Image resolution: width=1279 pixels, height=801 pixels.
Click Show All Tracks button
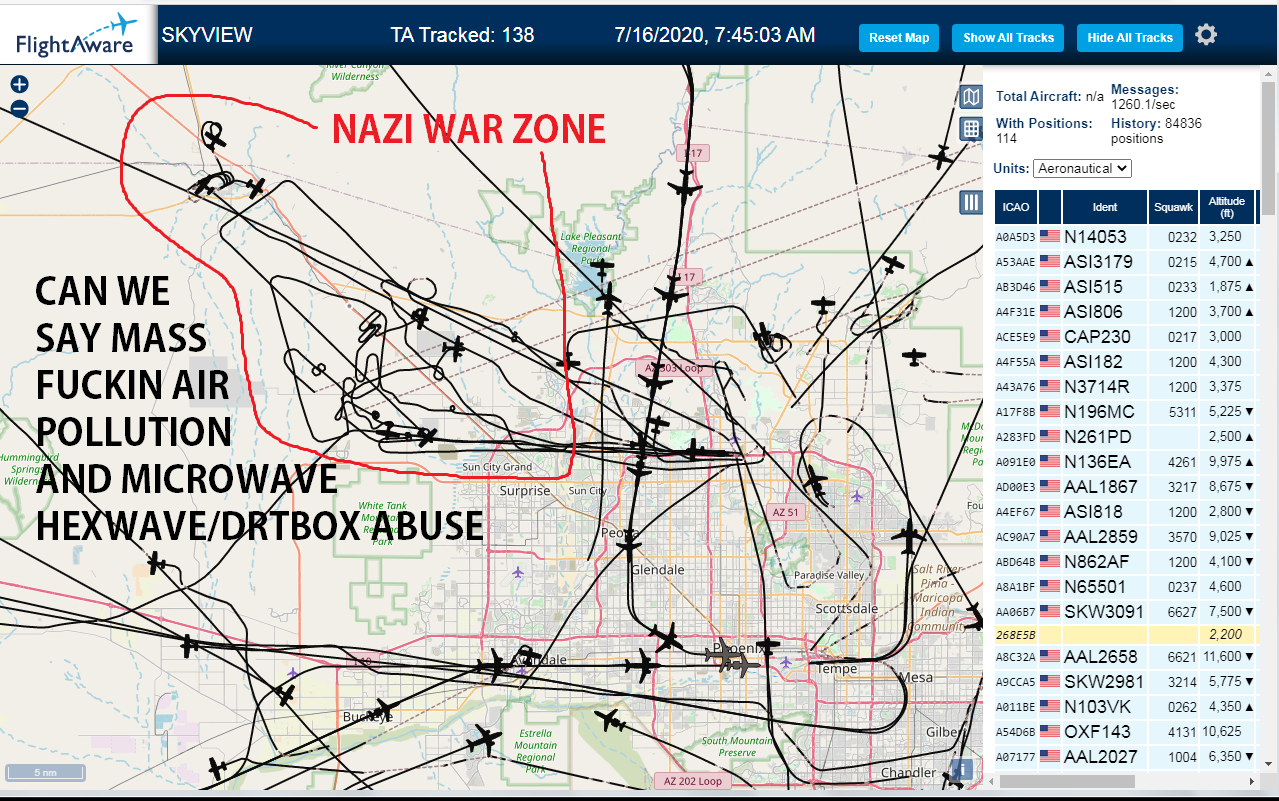[1008, 38]
